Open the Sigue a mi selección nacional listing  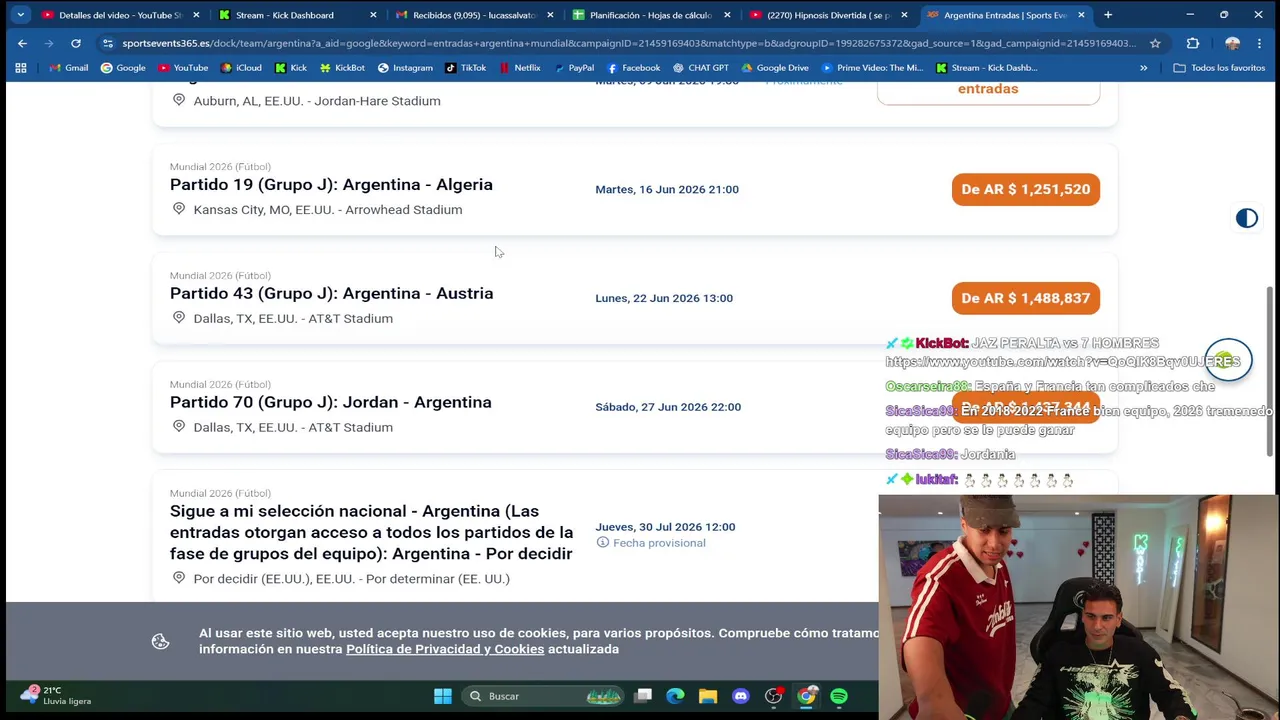[371, 532]
